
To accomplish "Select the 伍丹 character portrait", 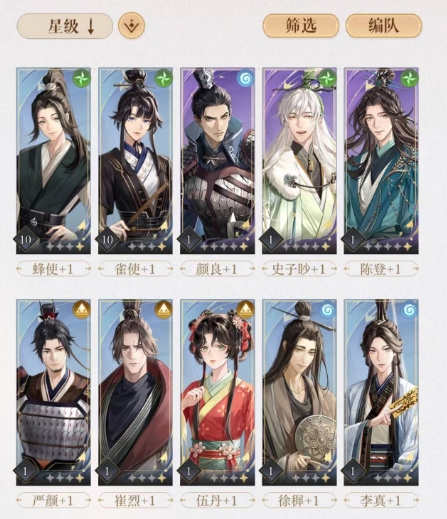I will (x=217, y=392).
